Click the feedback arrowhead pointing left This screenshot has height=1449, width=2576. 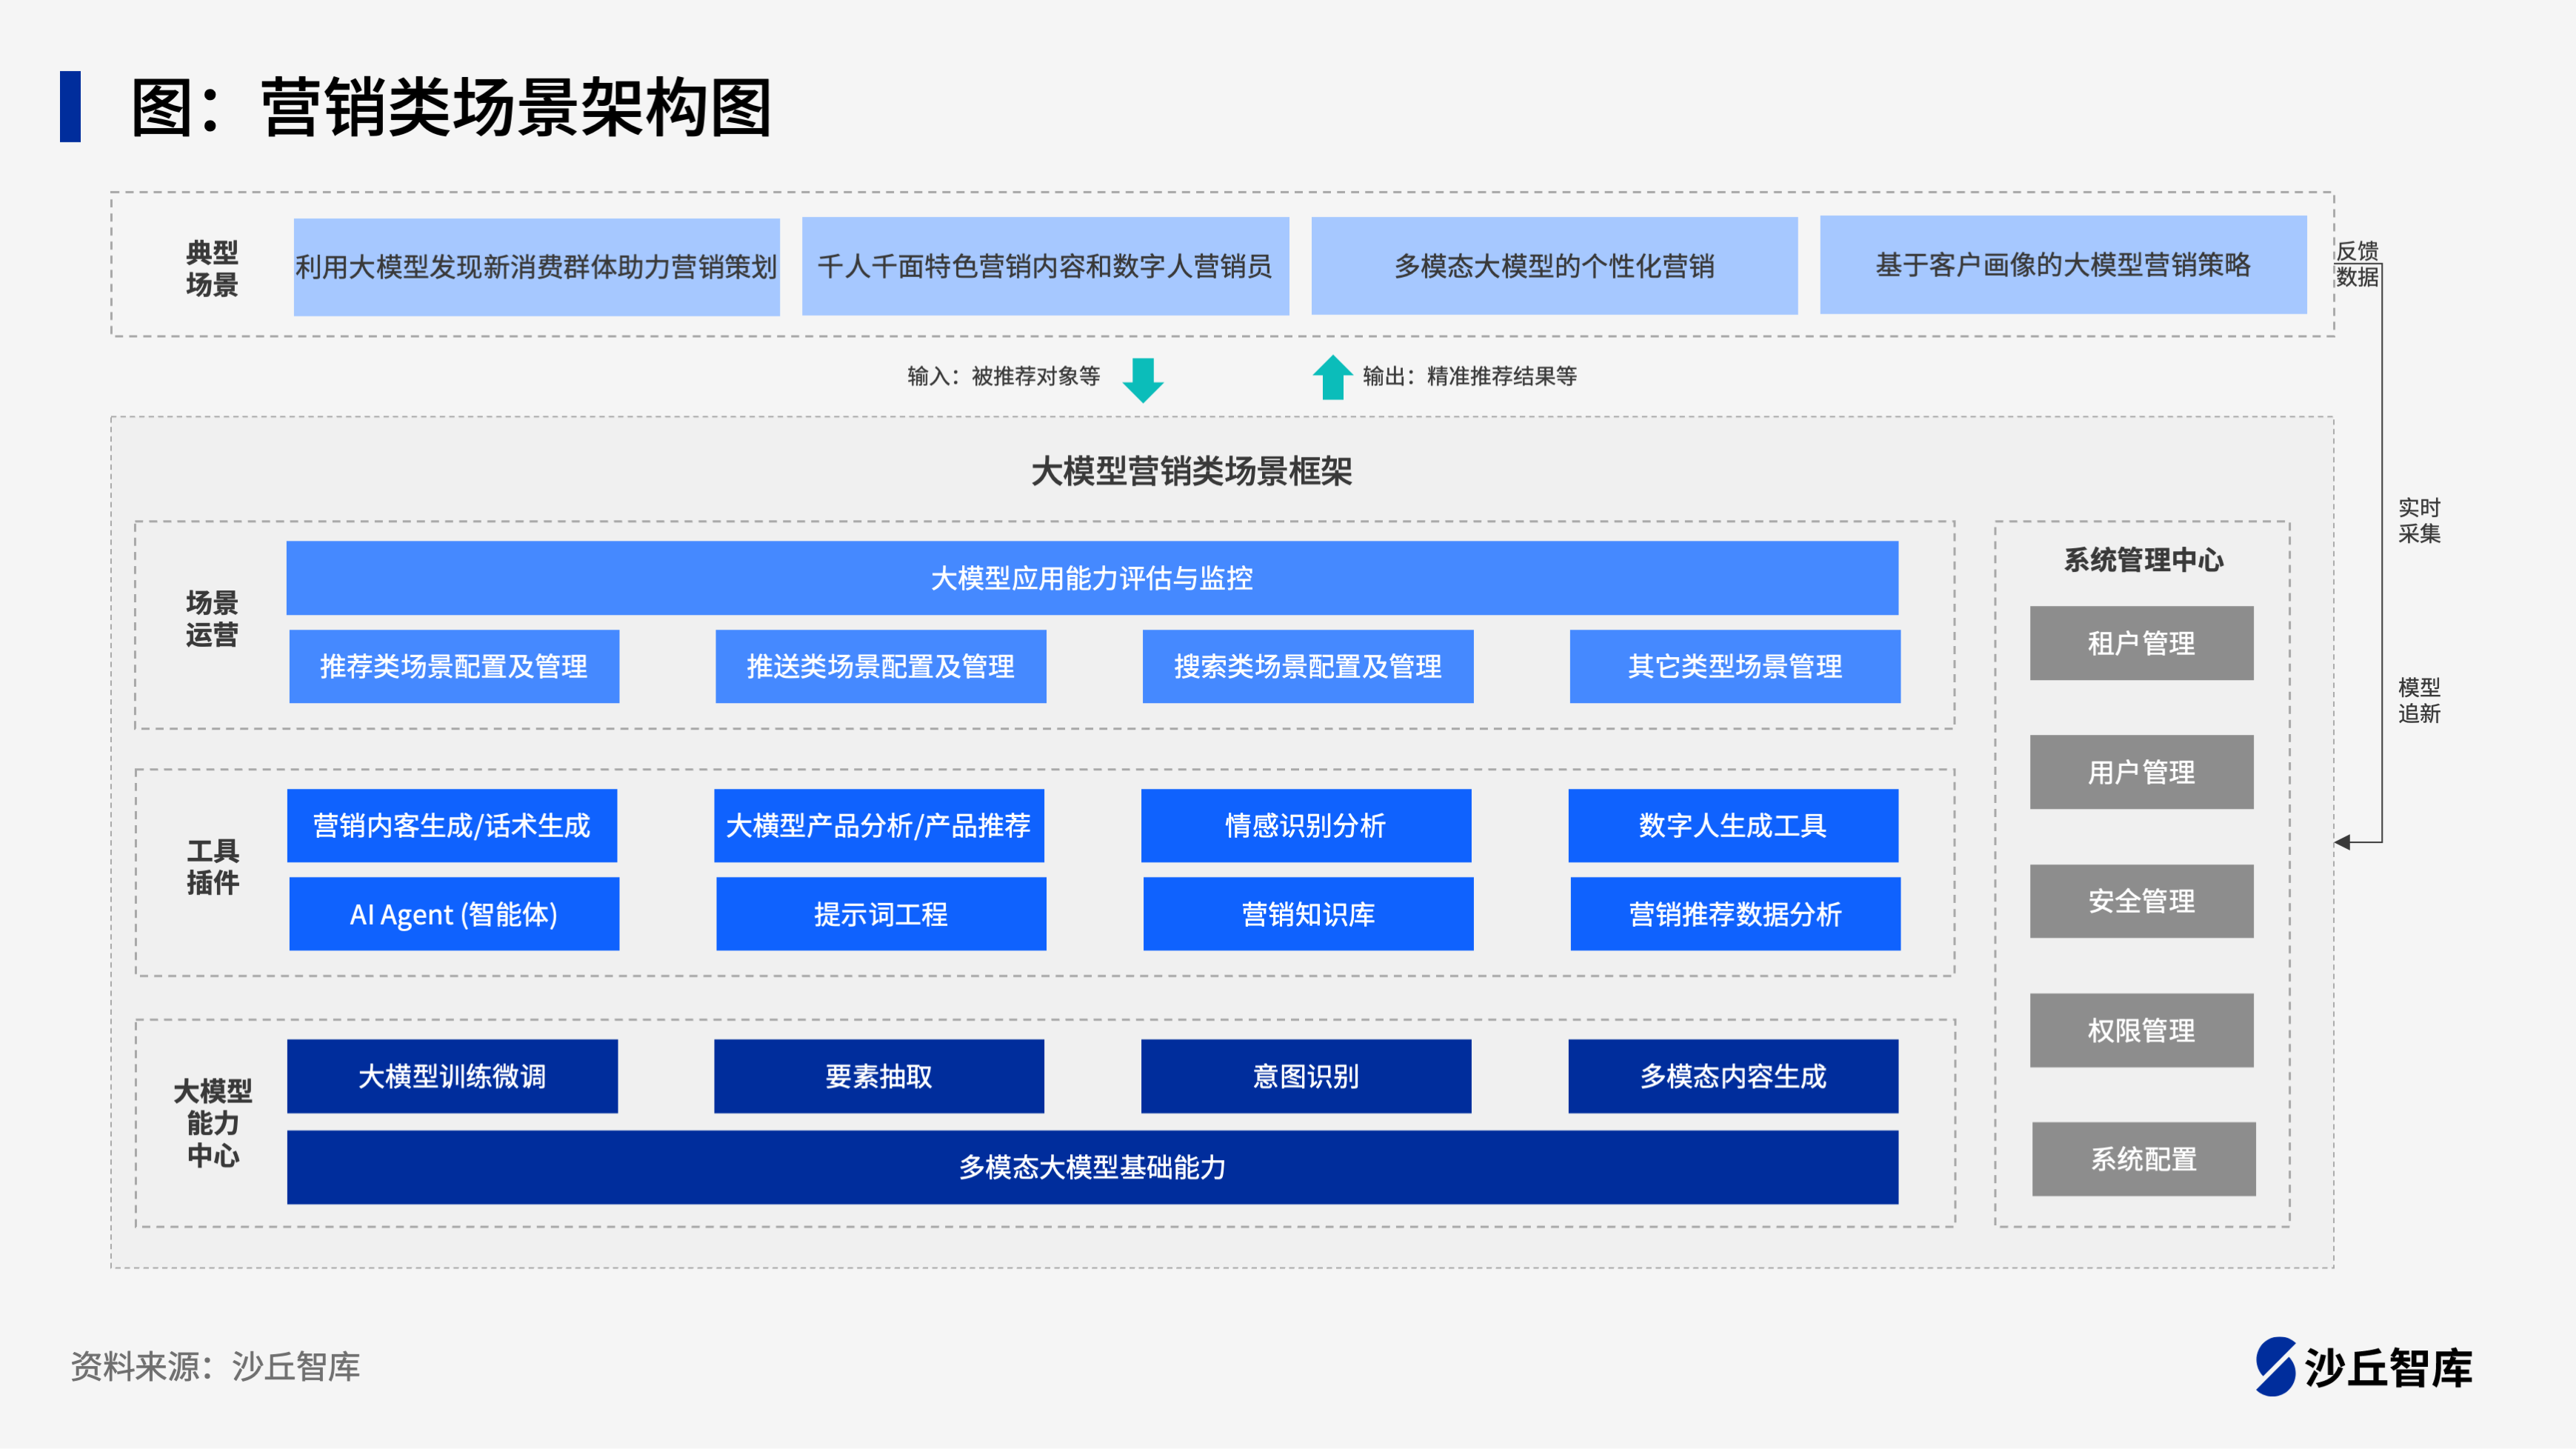(2343, 842)
